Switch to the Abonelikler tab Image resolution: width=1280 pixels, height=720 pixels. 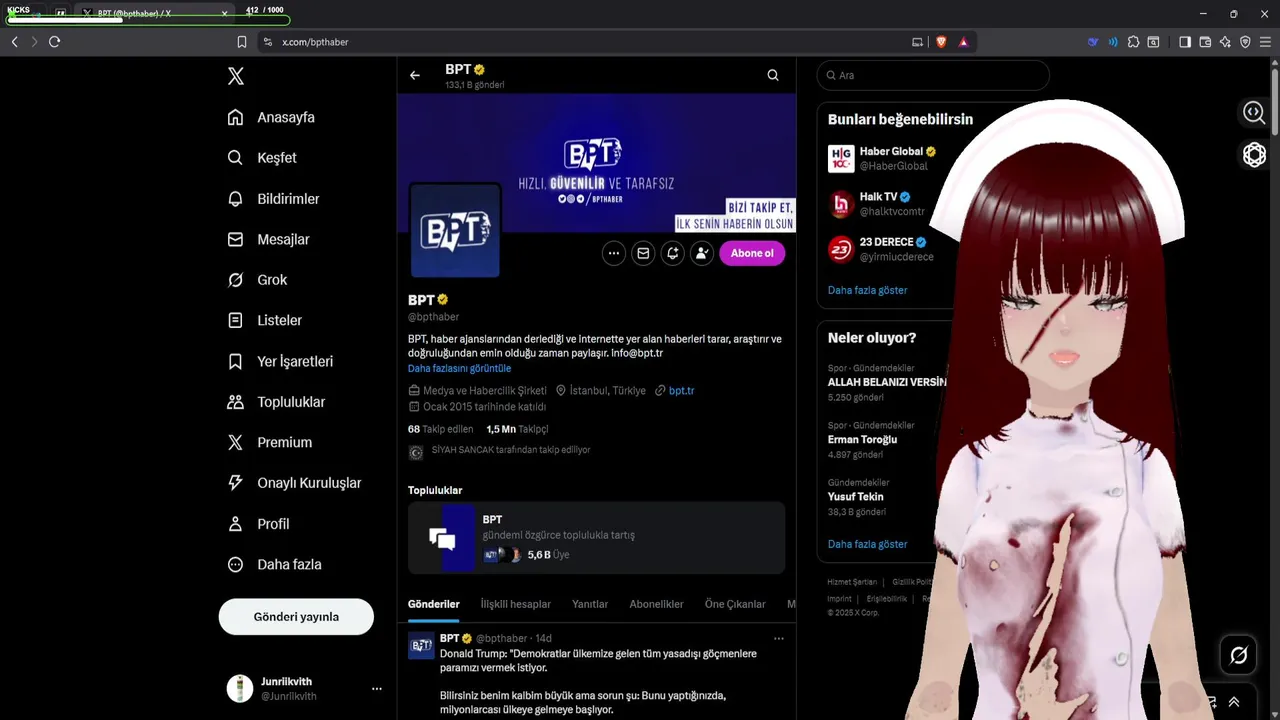click(x=656, y=604)
